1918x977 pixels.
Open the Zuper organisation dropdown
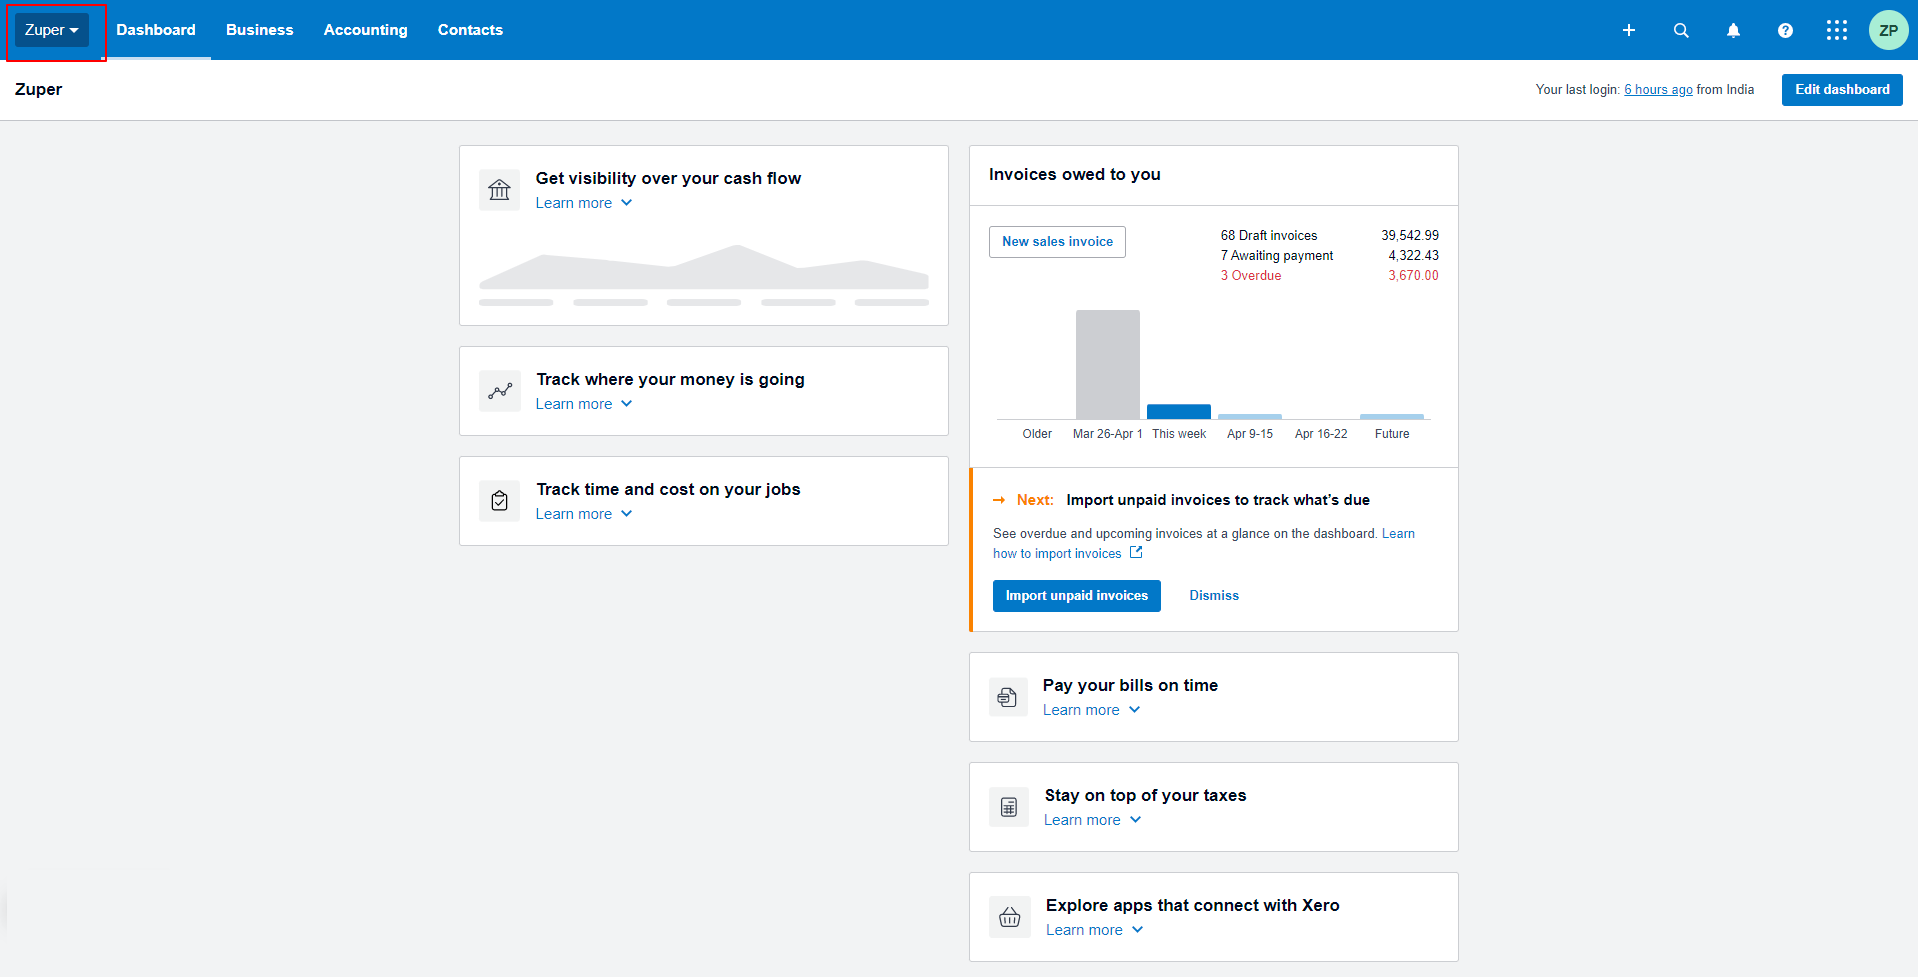(52, 30)
